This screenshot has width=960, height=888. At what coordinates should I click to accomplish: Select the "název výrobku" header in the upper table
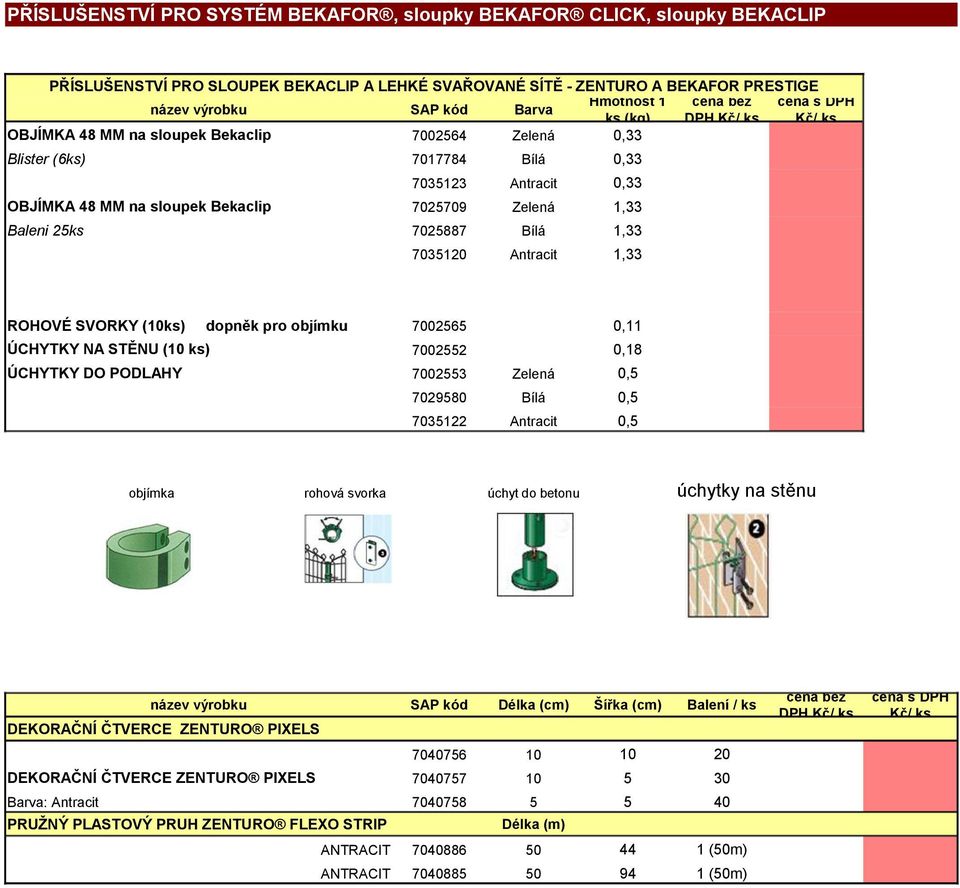click(x=198, y=110)
